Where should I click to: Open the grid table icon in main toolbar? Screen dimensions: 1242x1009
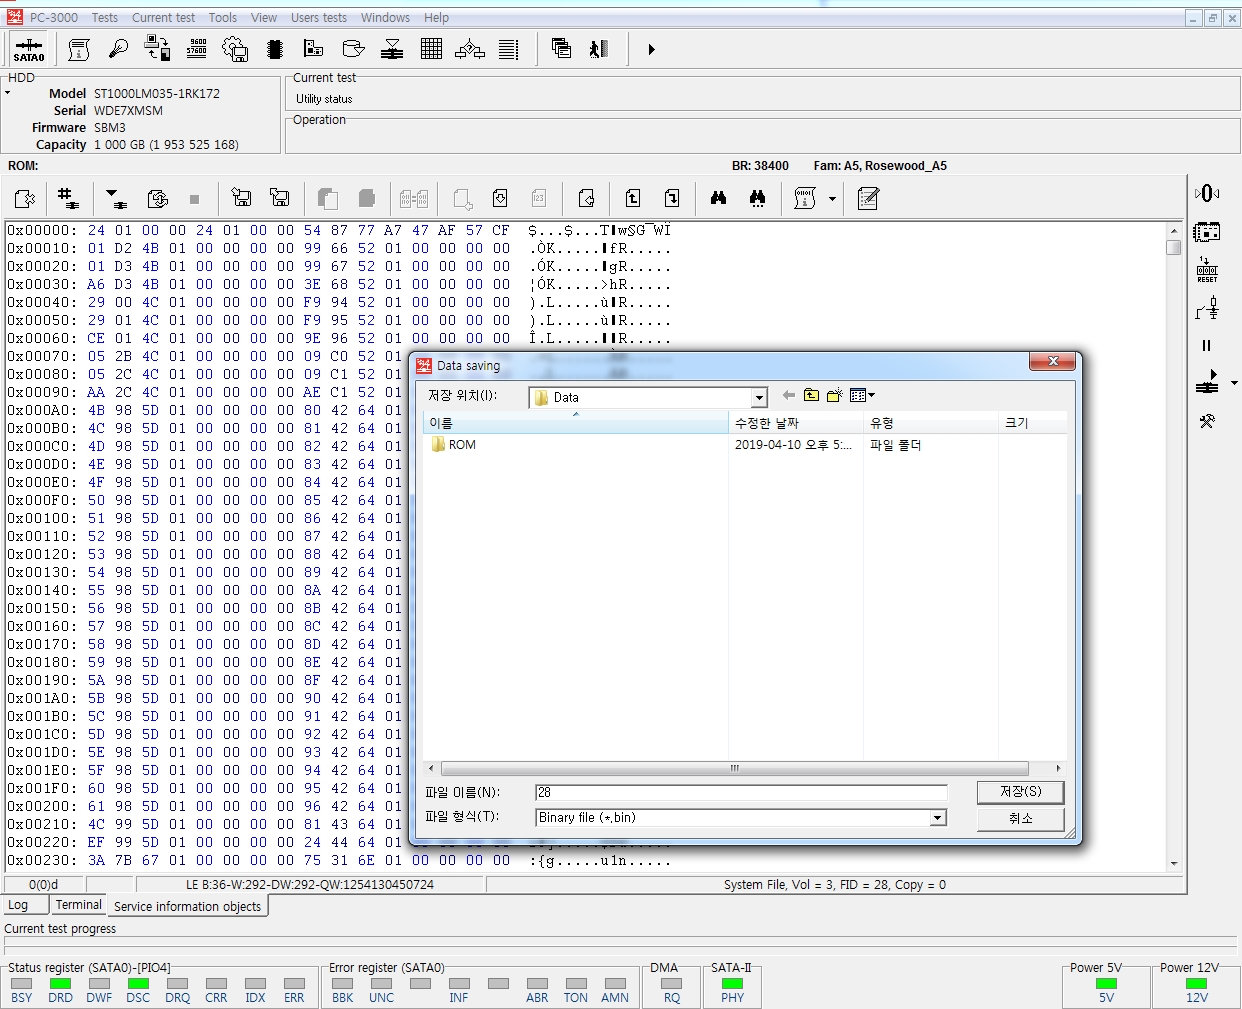click(431, 49)
